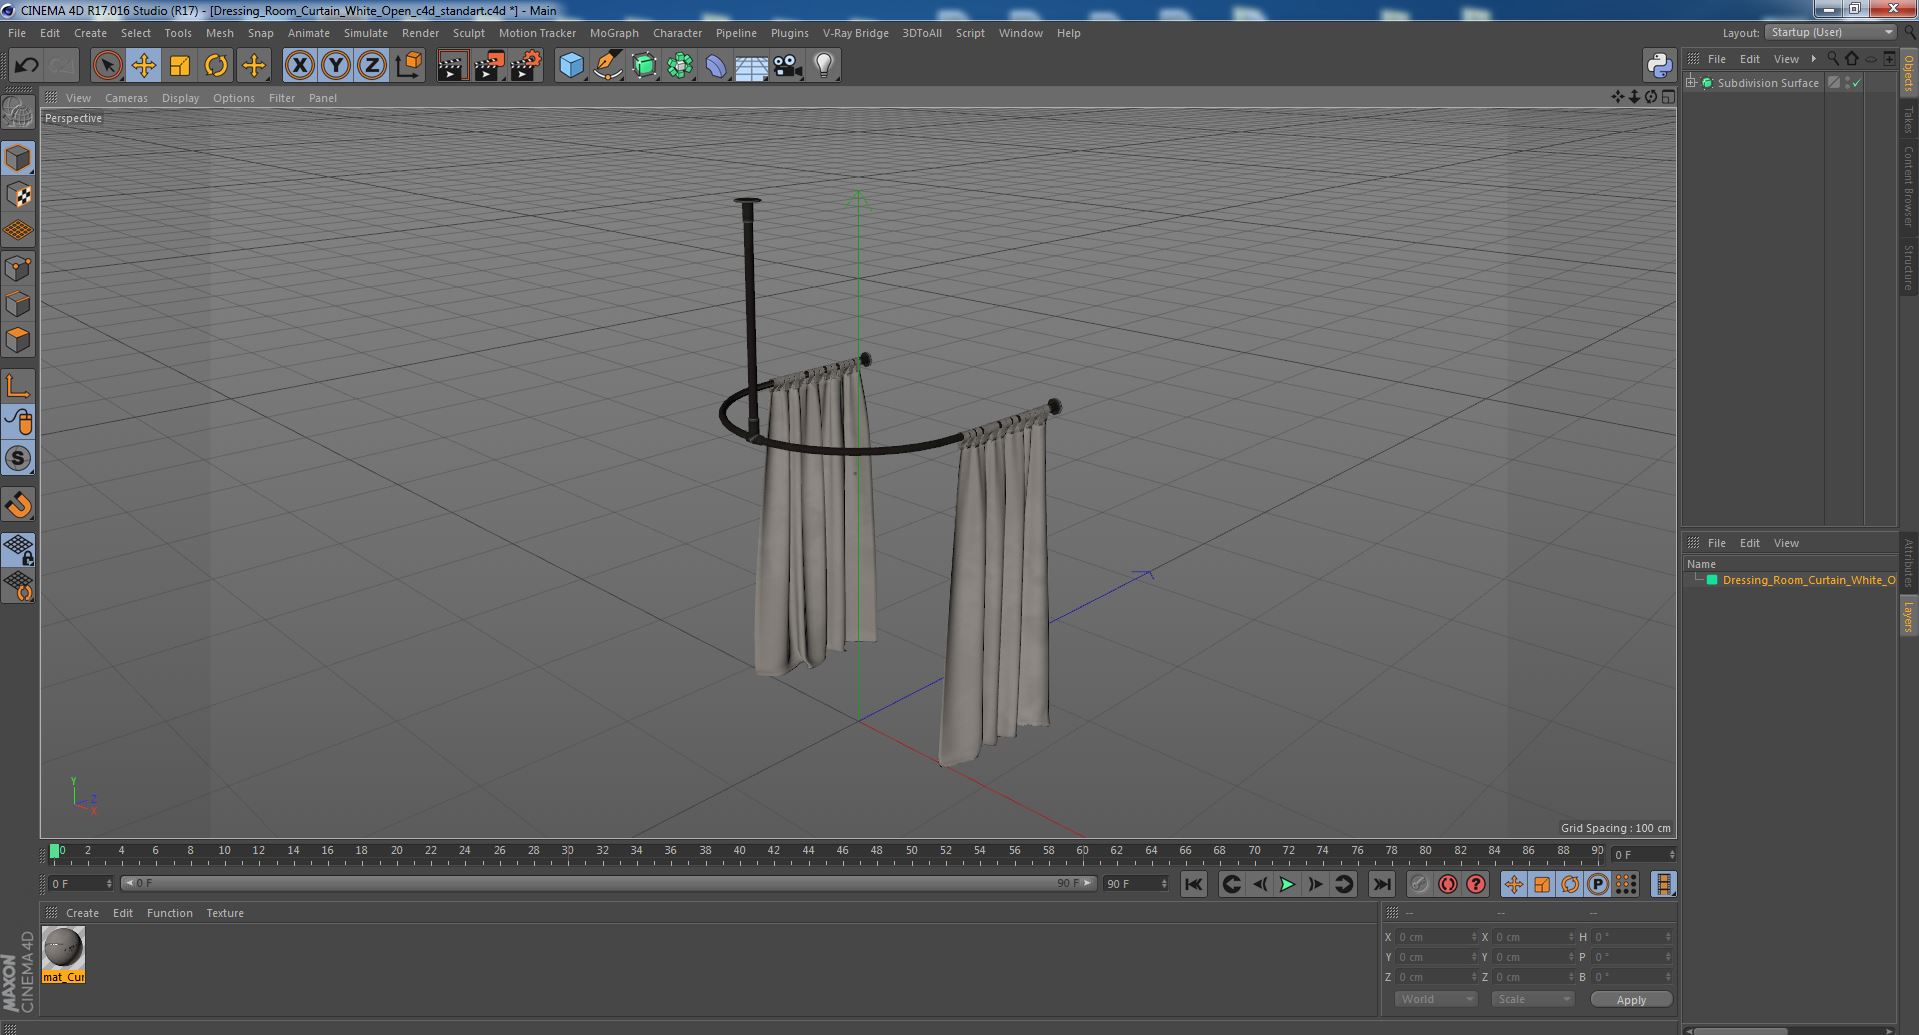Expand the Subdivision Surface object

tap(1691, 83)
